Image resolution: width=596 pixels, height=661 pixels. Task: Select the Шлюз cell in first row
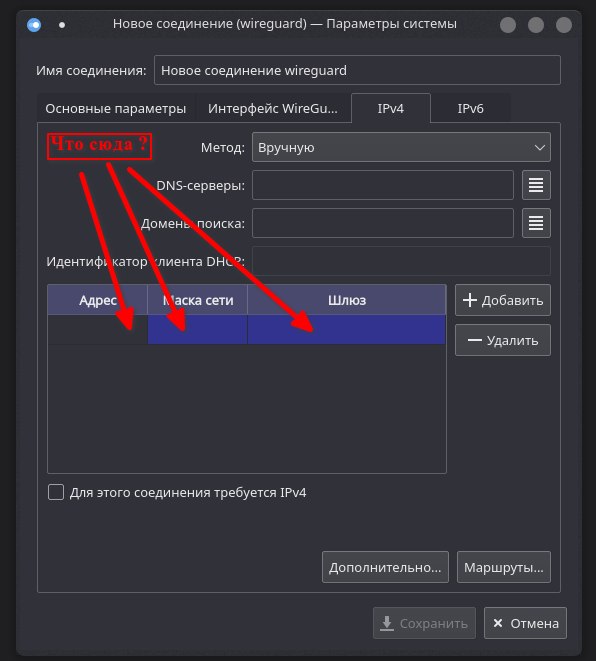click(346, 330)
